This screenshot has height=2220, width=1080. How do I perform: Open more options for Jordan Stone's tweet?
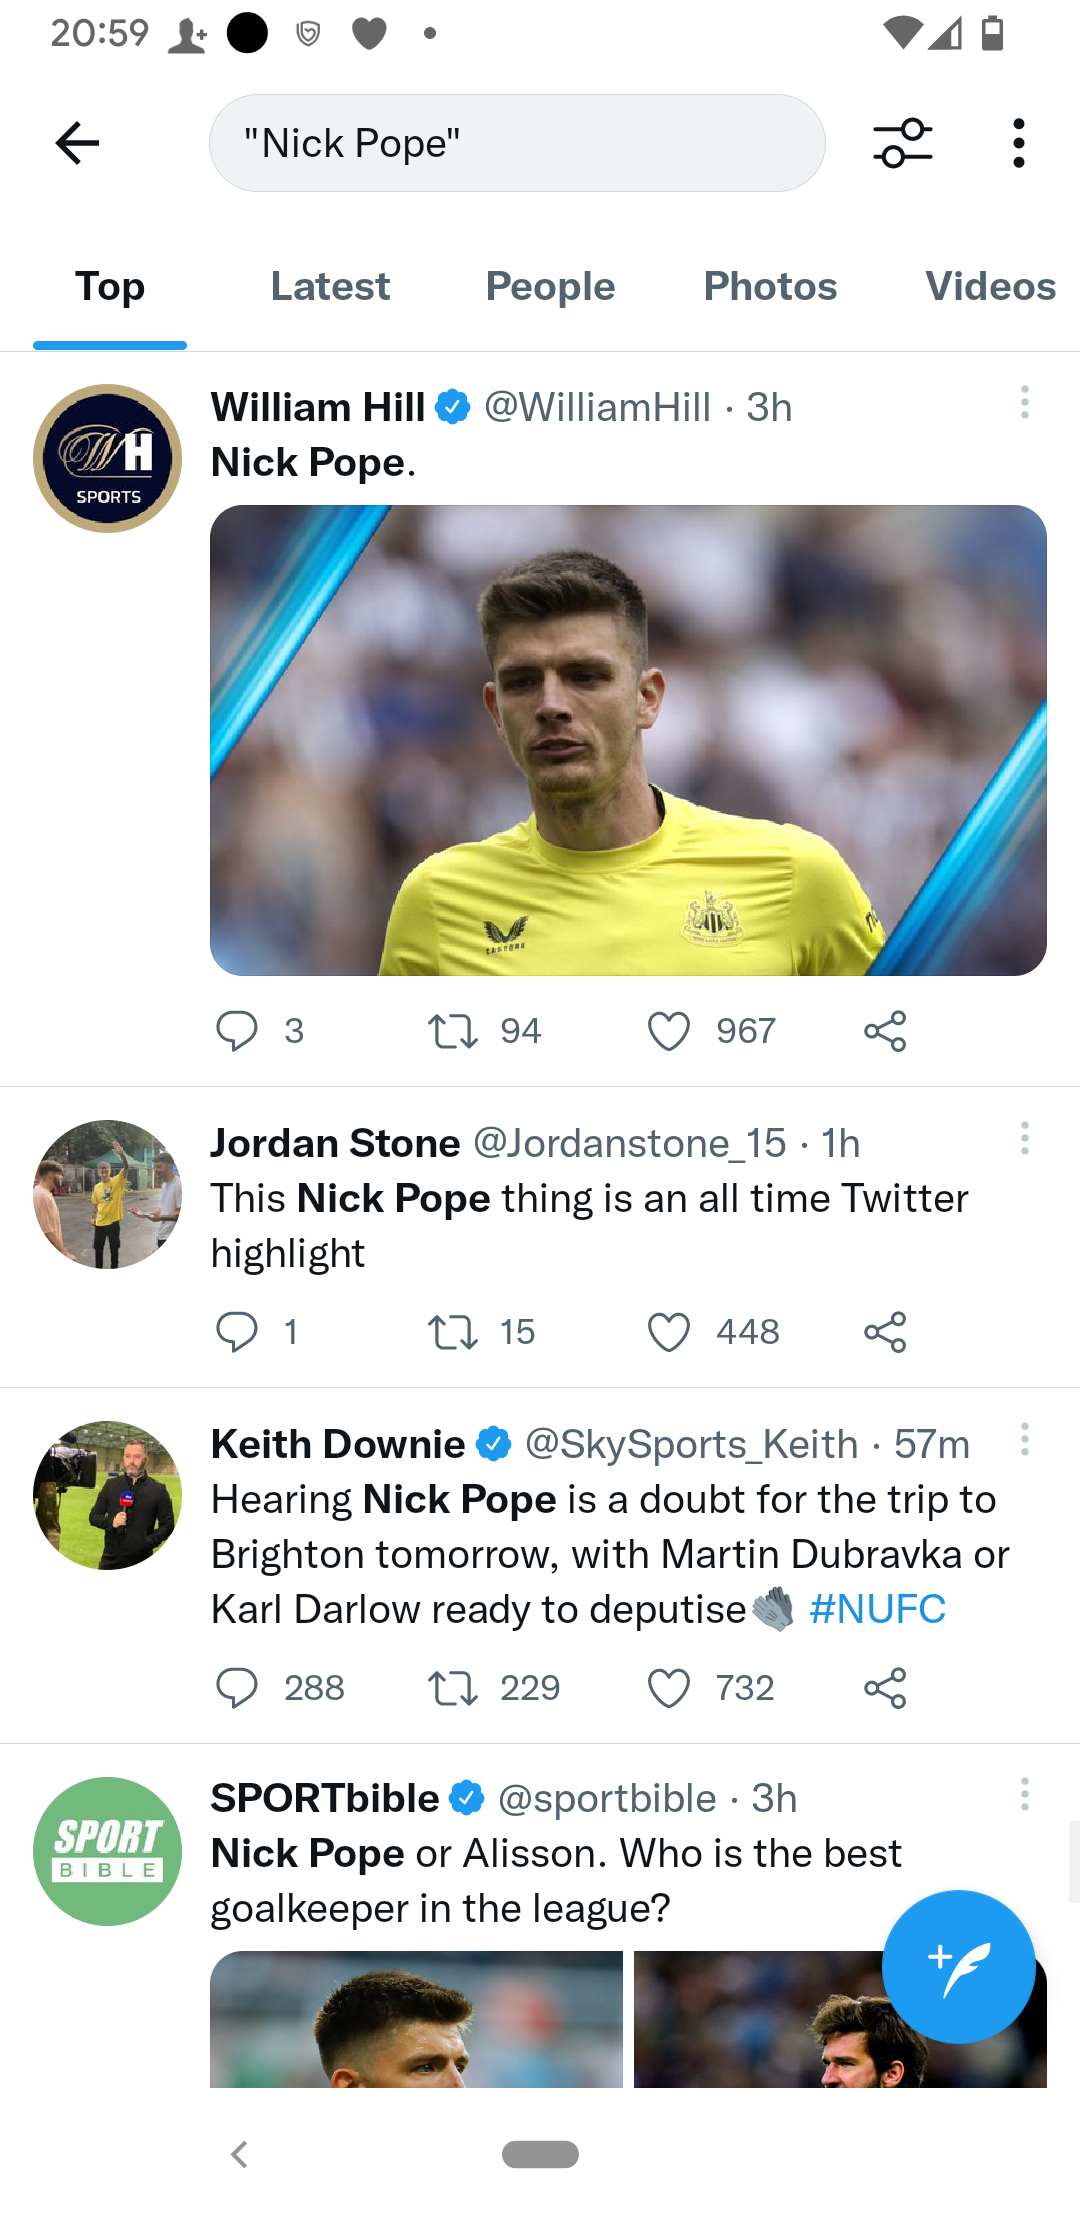click(x=1024, y=1138)
